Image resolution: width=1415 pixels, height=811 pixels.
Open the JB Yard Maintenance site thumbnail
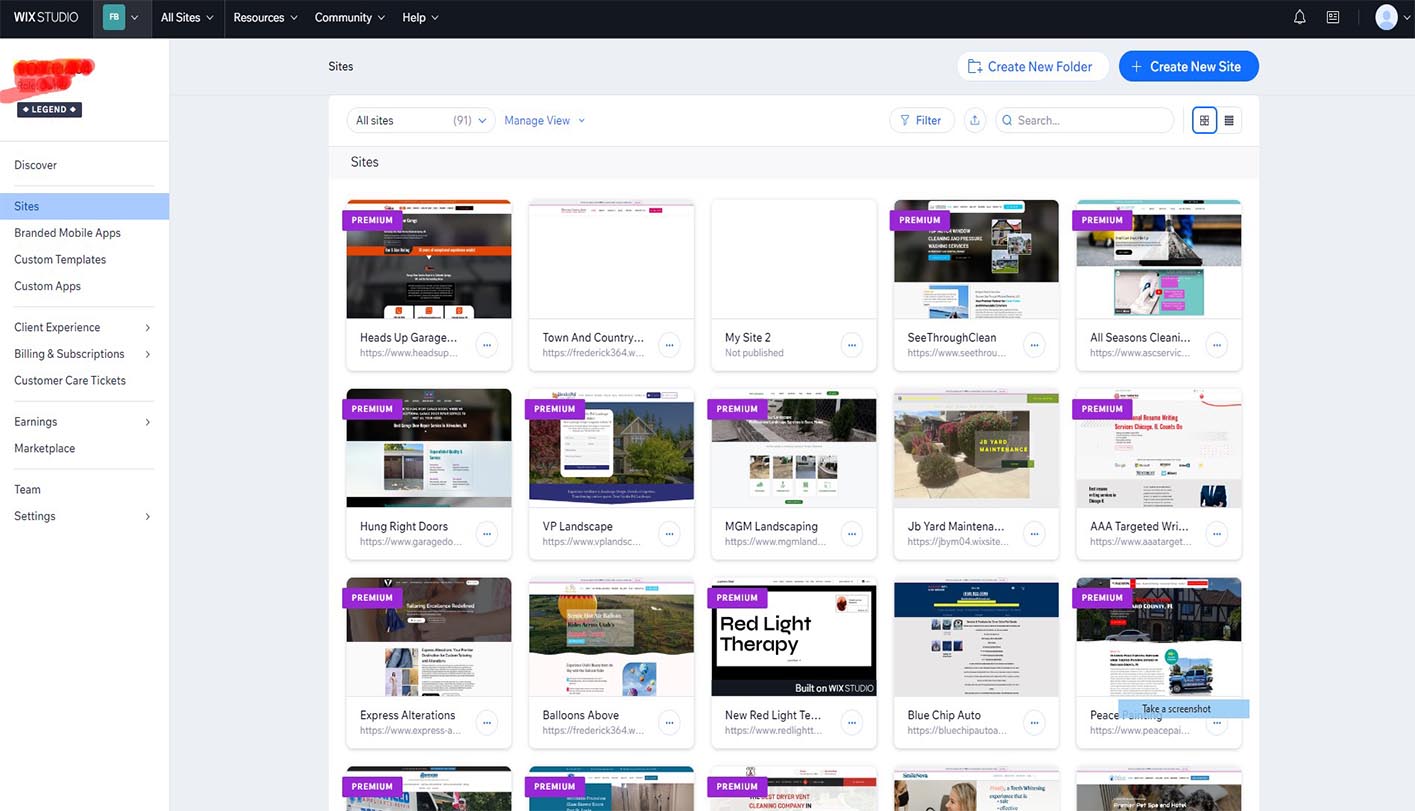tap(976, 448)
